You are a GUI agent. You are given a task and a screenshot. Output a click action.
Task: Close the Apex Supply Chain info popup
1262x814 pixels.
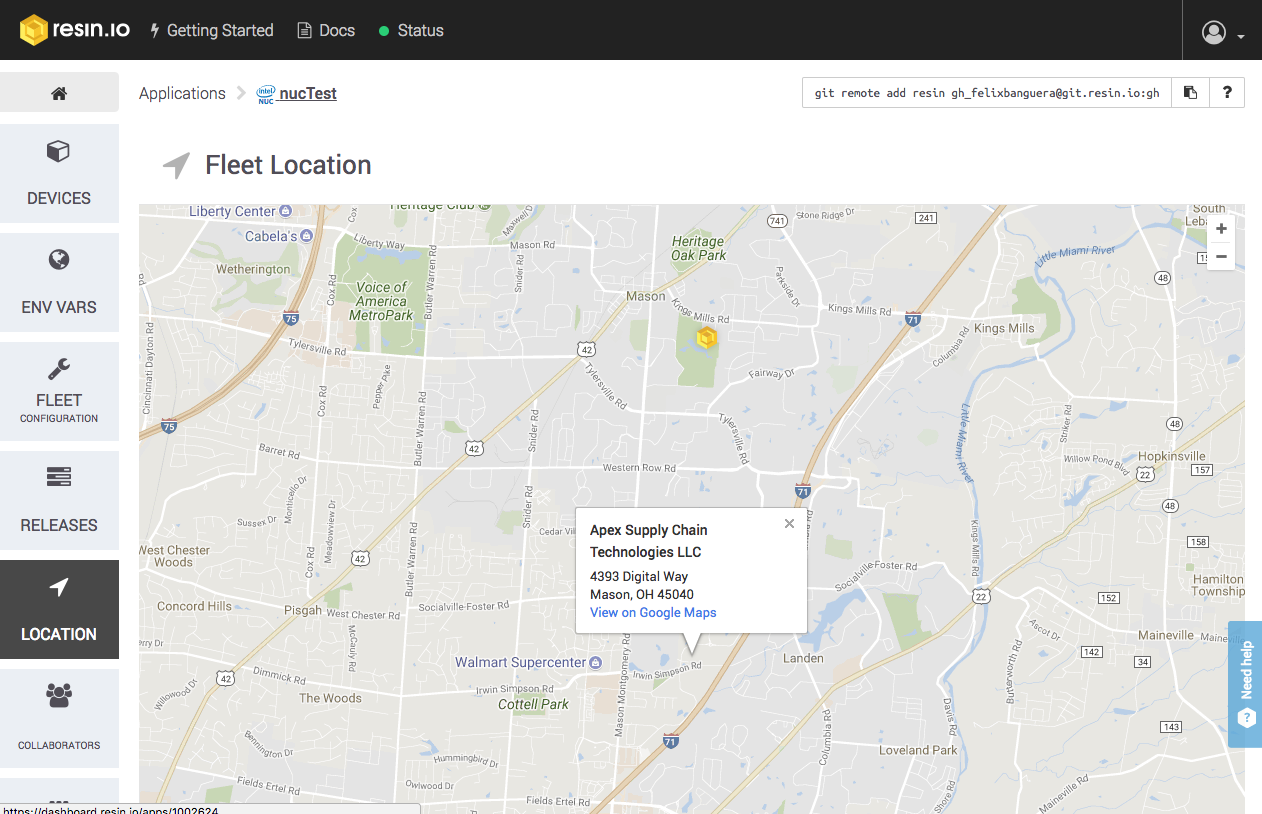point(789,523)
